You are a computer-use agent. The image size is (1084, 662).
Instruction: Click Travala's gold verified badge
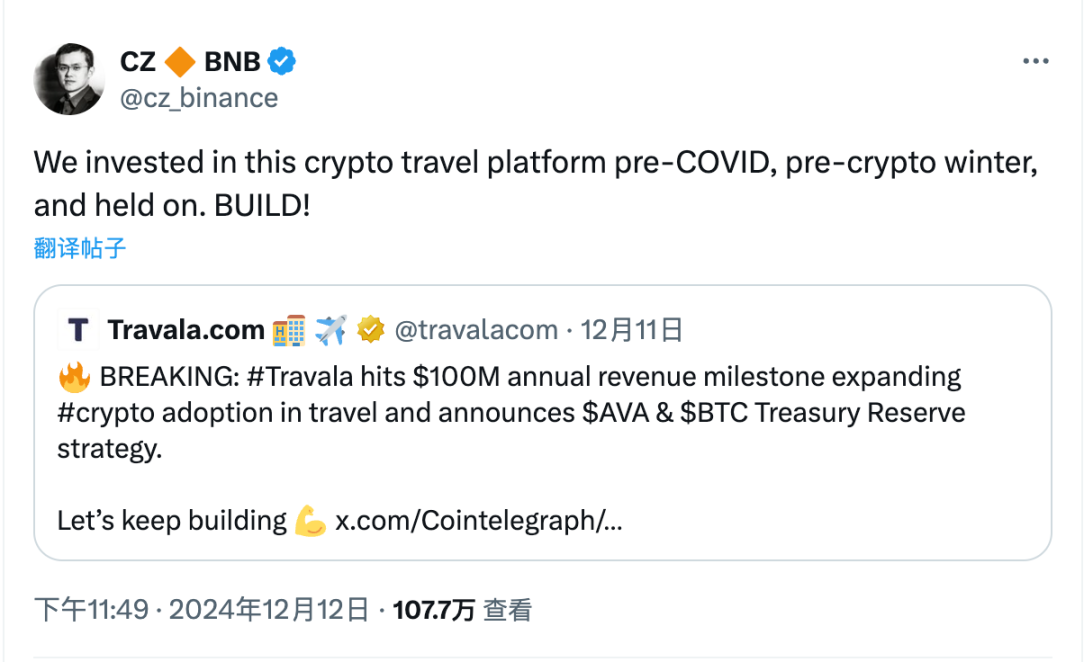(x=371, y=330)
